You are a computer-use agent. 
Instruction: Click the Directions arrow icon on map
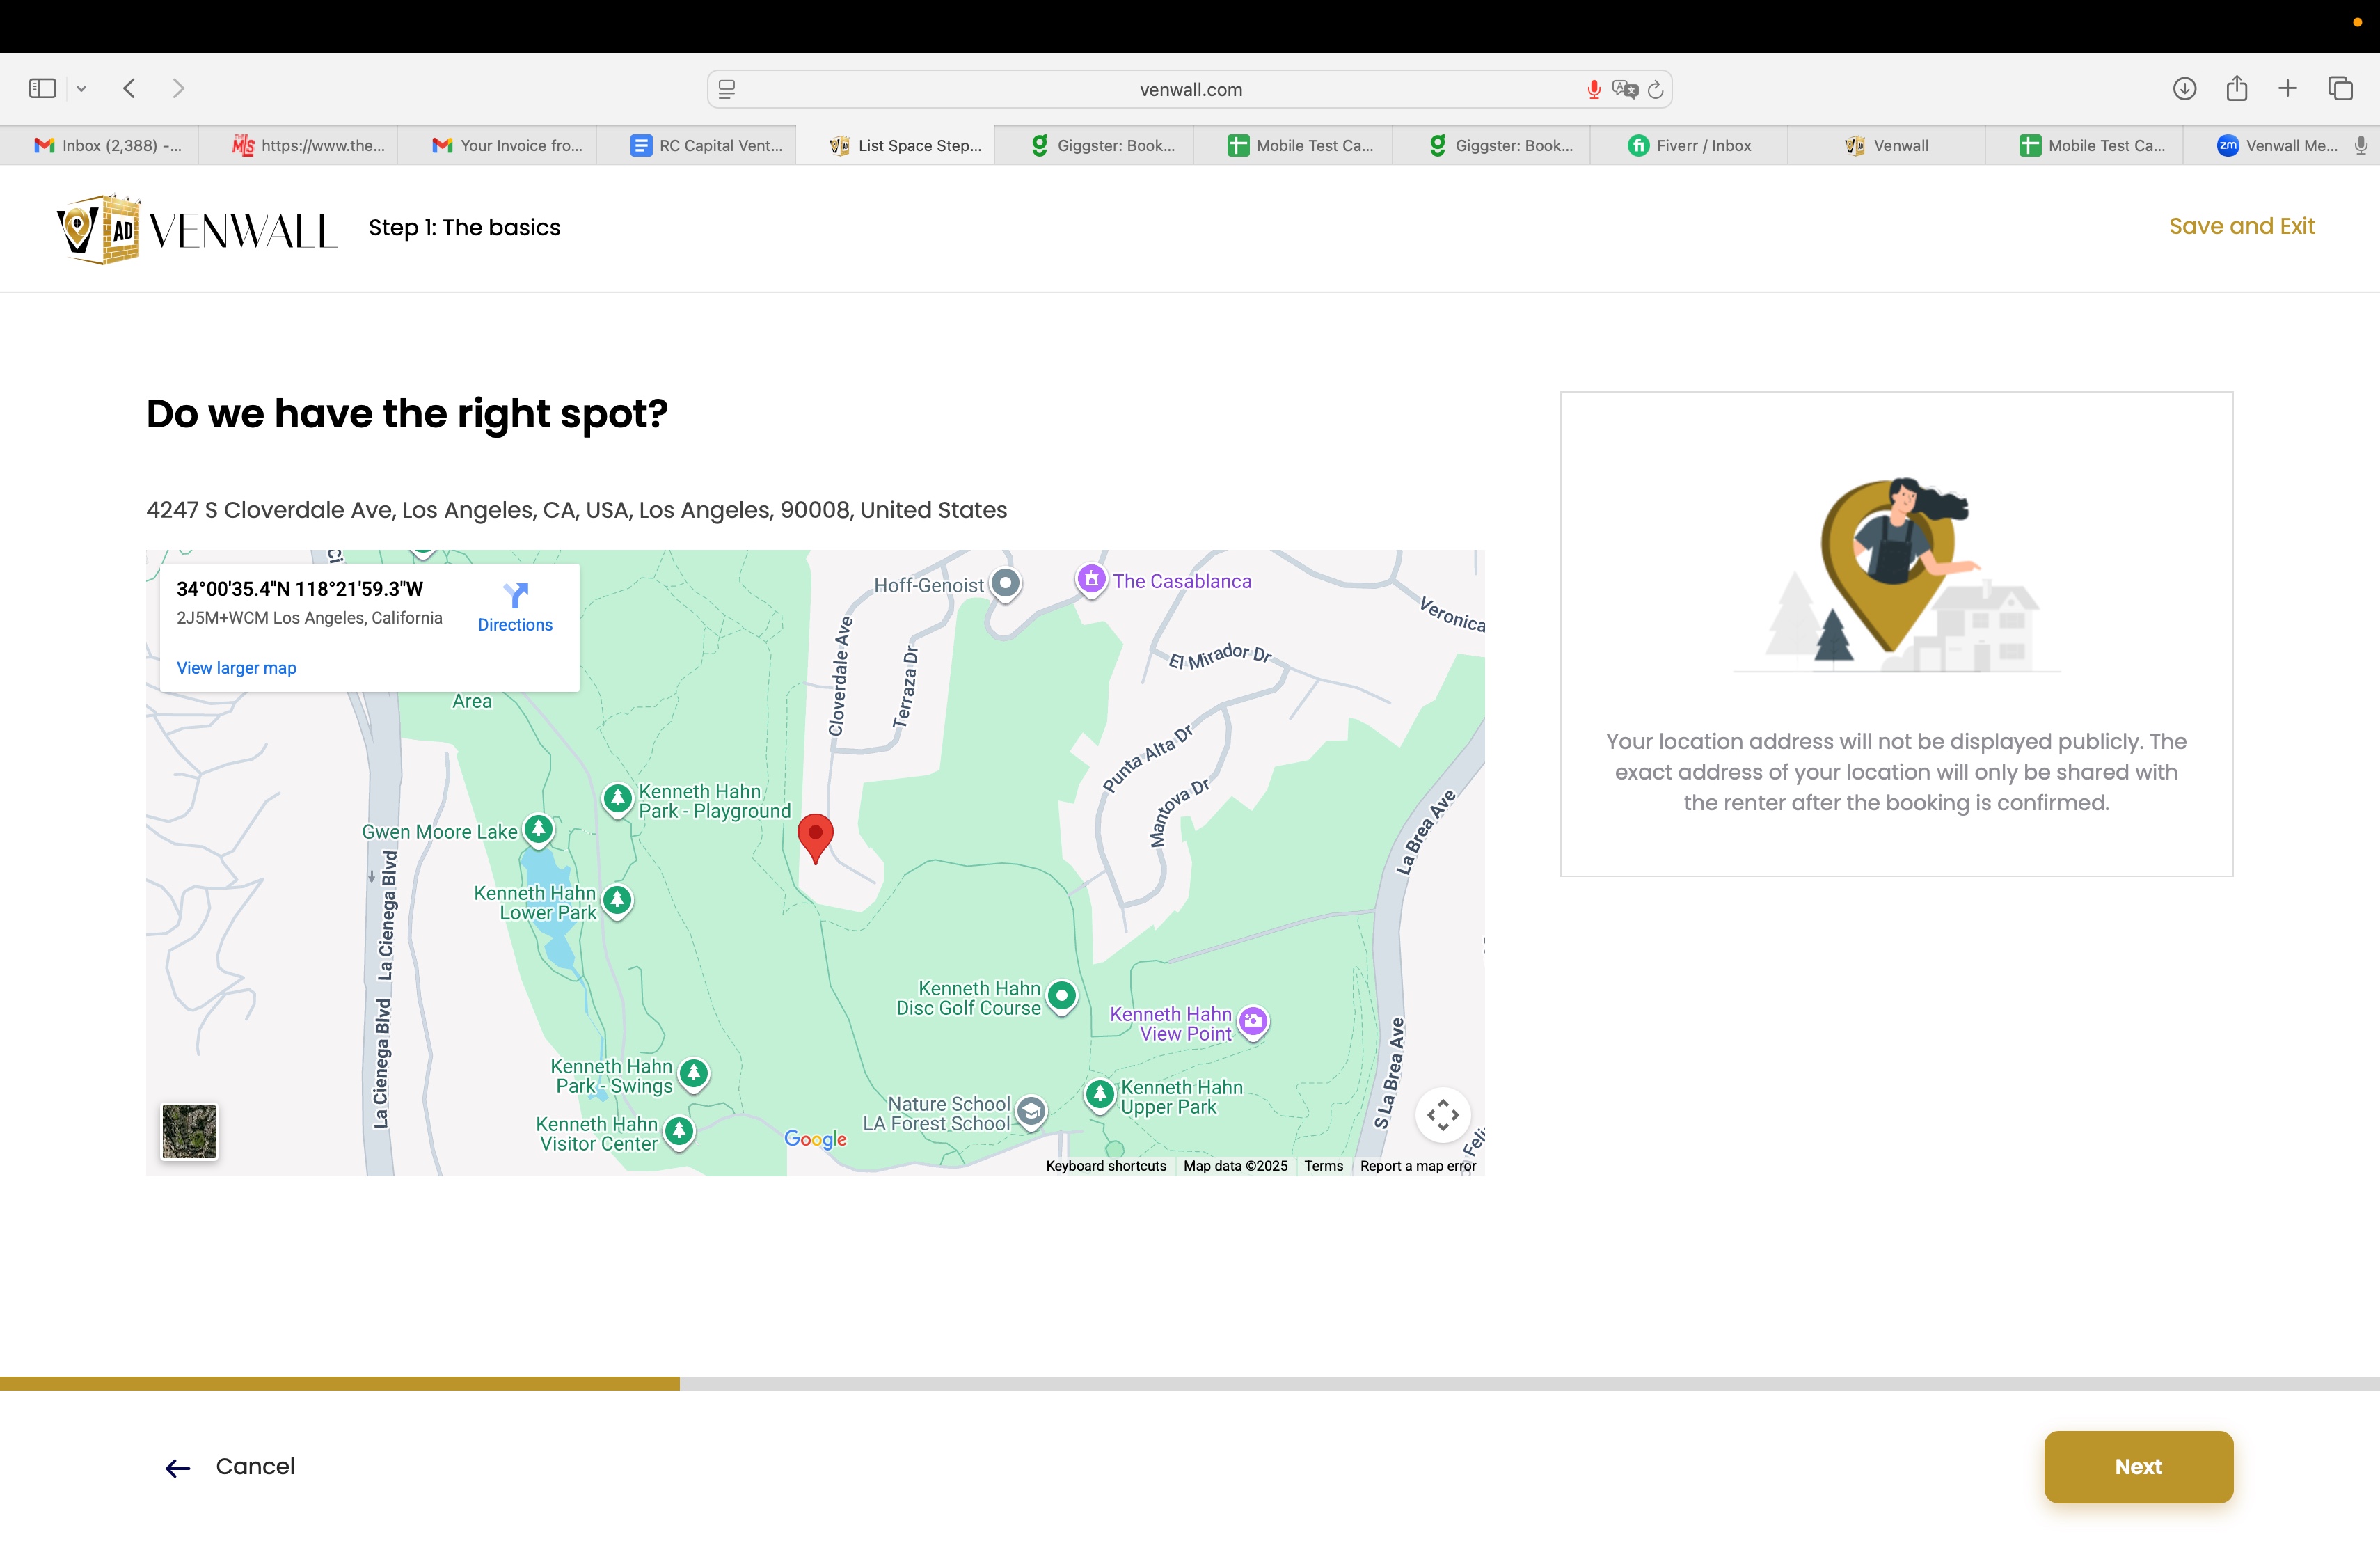coord(515,596)
